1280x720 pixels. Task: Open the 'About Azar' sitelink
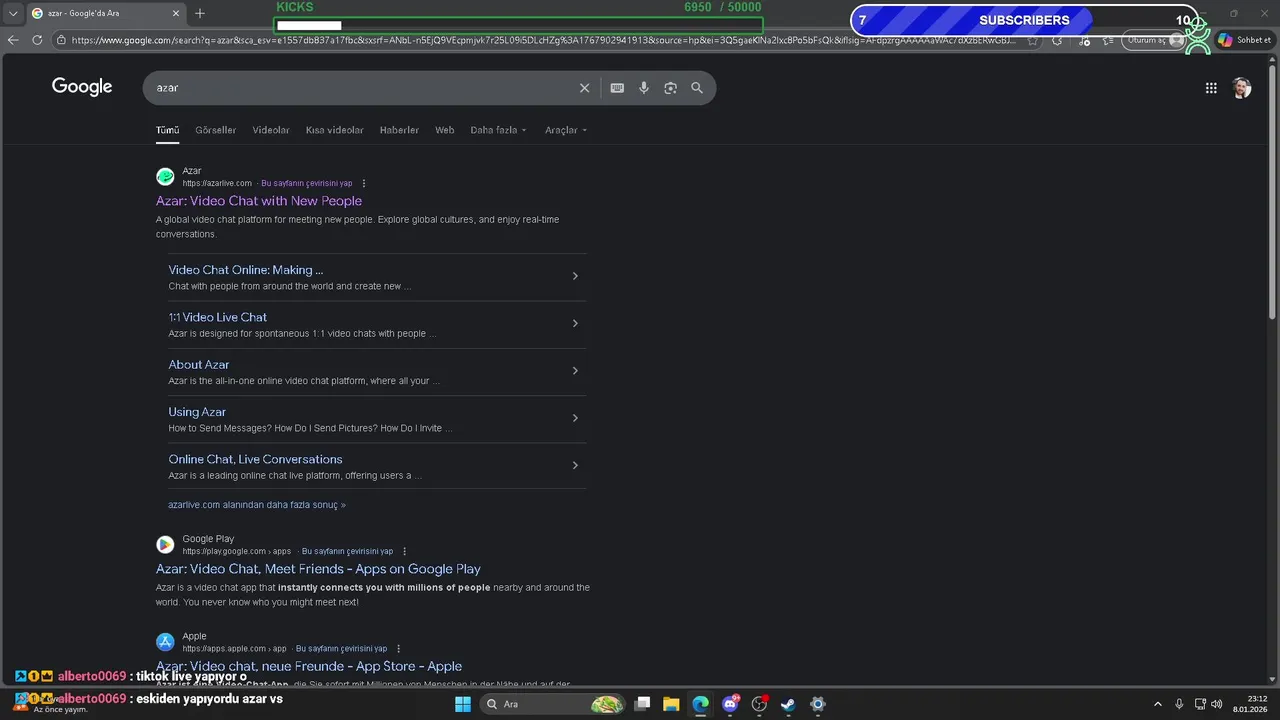199,365
